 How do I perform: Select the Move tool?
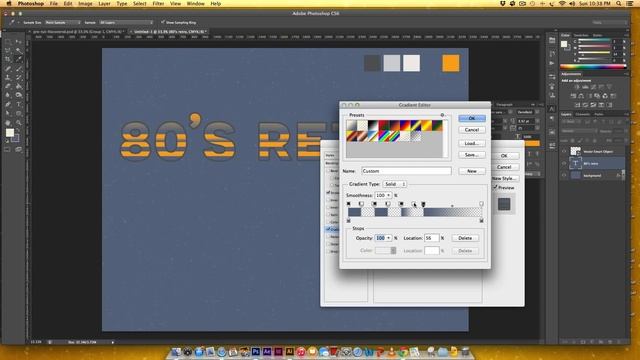click(x=18, y=42)
